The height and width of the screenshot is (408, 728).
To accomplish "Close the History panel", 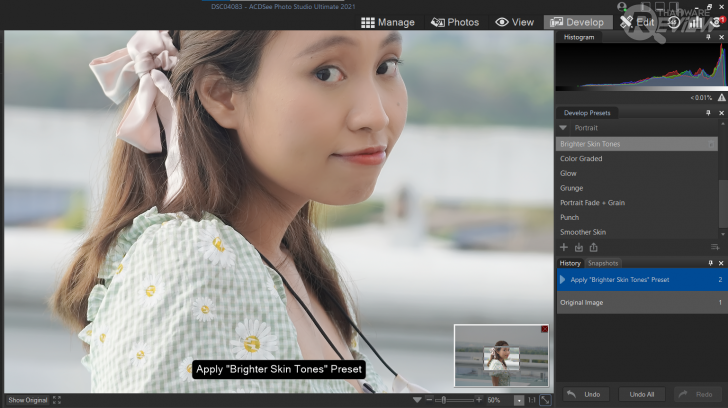I will point(721,263).
